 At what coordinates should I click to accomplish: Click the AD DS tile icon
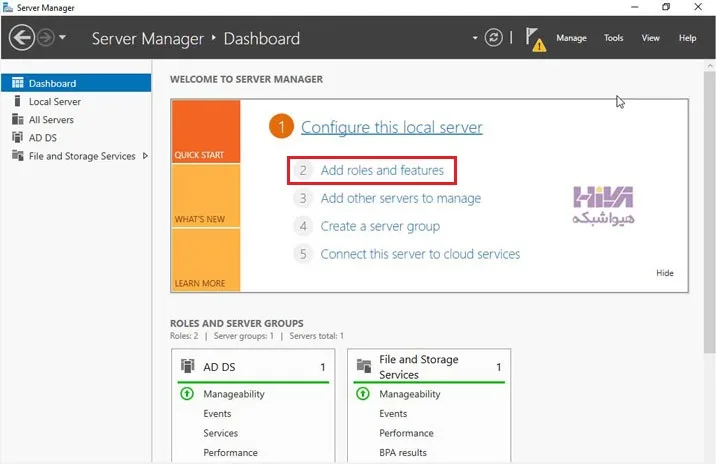[x=187, y=366]
